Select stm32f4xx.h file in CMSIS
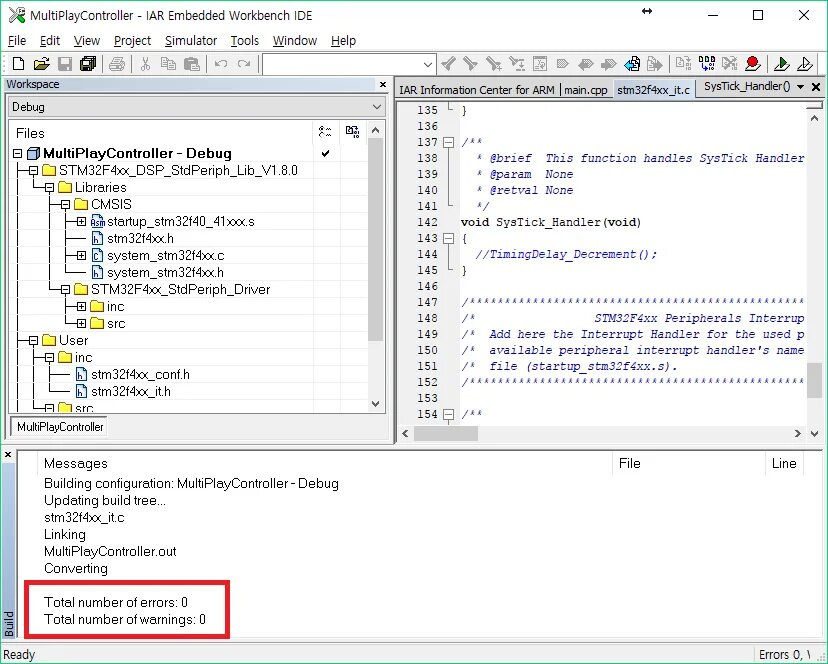This screenshot has width=828, height=664. click(140, 239)
